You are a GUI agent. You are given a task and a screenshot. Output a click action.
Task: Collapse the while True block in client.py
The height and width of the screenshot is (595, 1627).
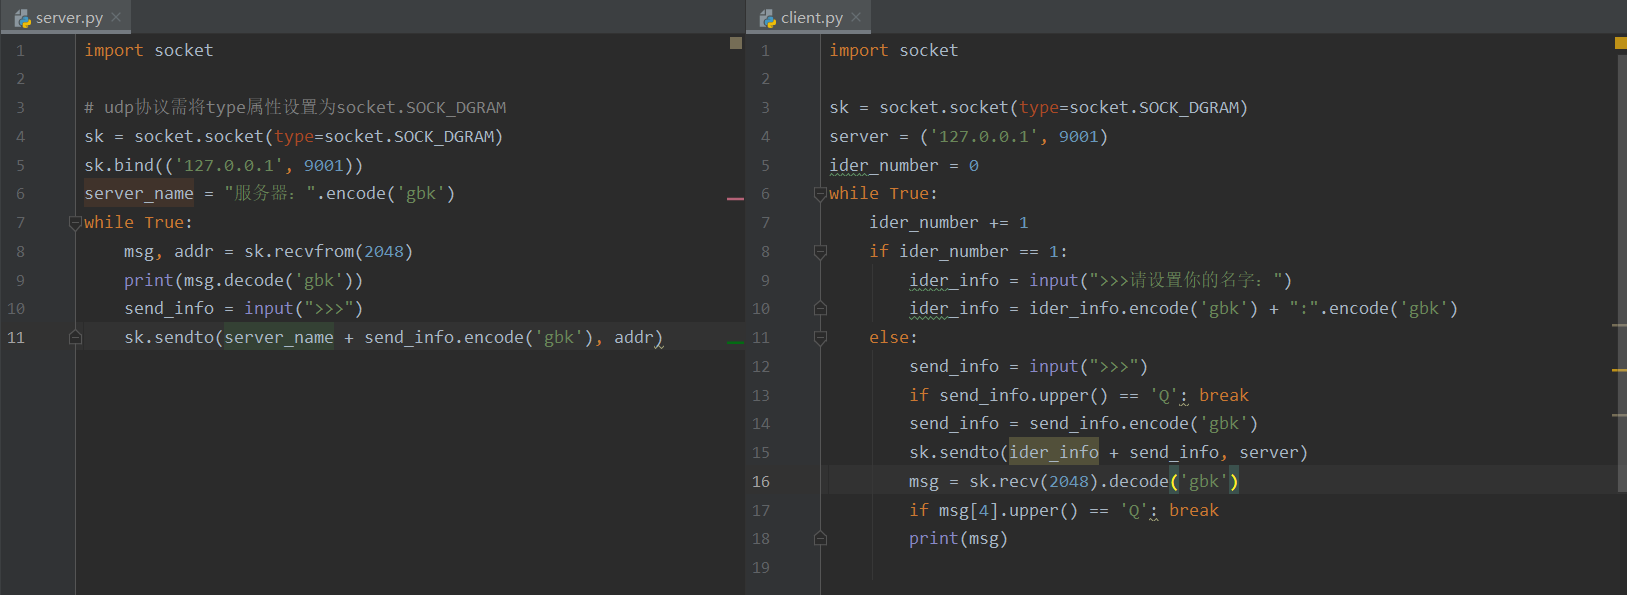coord(820,194)
